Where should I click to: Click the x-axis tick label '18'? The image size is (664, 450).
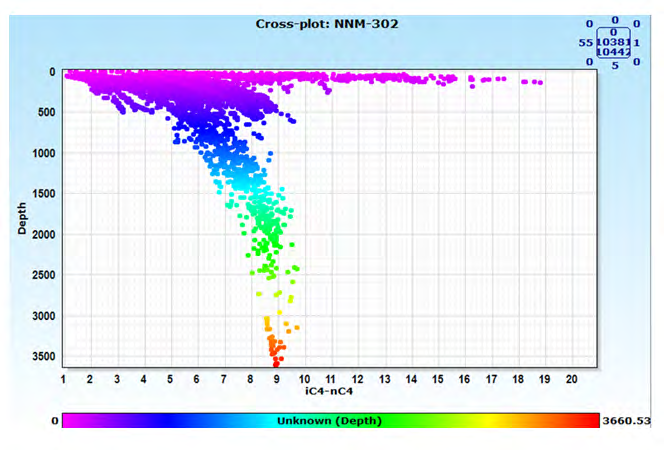pyautogui.click(x=518, y=379)
